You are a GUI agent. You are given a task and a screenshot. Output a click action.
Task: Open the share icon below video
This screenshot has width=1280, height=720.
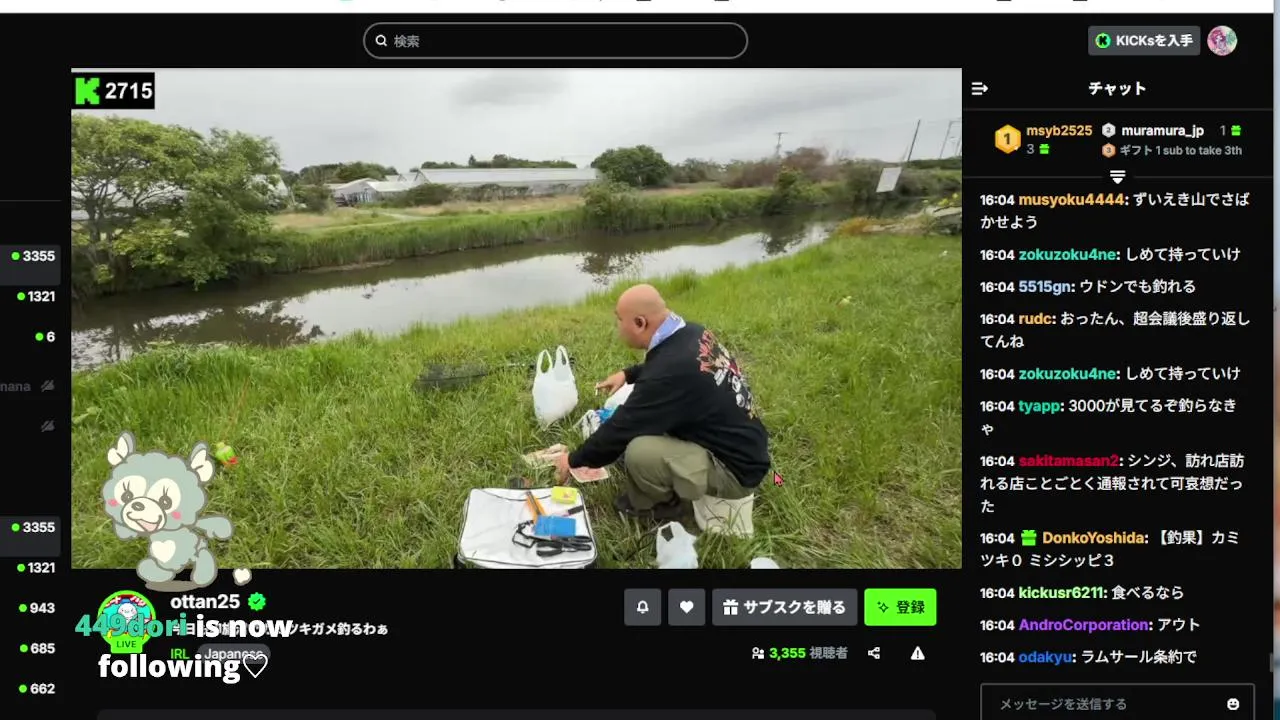tap(874, 653)
